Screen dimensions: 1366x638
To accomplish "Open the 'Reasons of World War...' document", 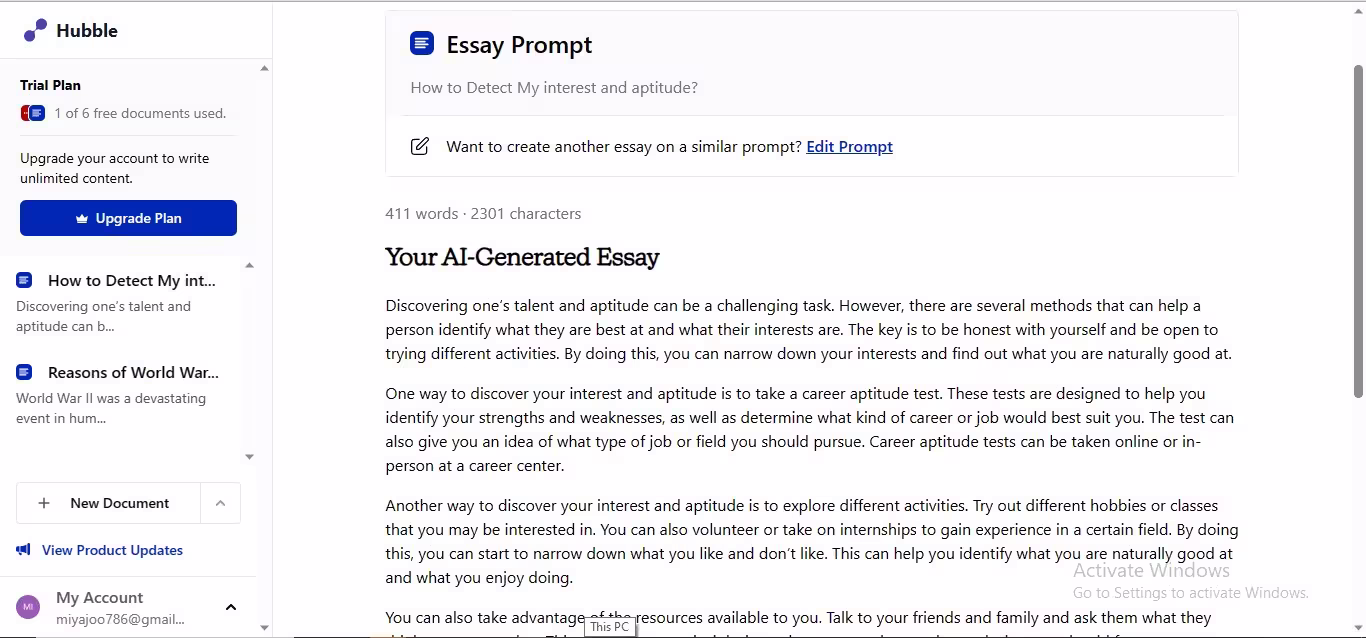I will pyautogui.click(x=133, y=373).
